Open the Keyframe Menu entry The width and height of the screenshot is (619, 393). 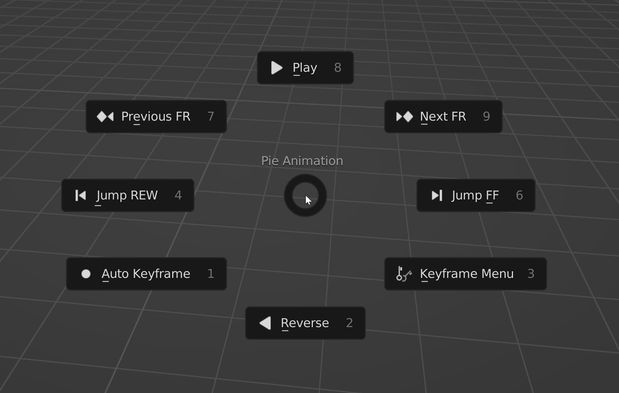(465, 274)
